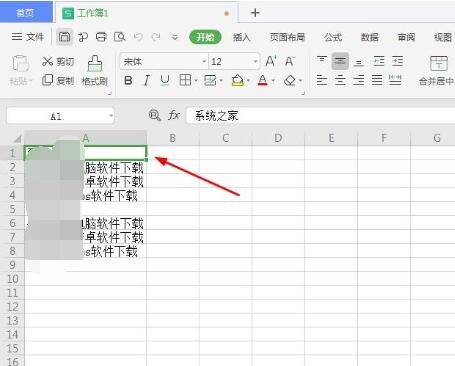This screenshot has height=366, width=455.
Task: Add a new tab with plus button
Action: point(255,13)
